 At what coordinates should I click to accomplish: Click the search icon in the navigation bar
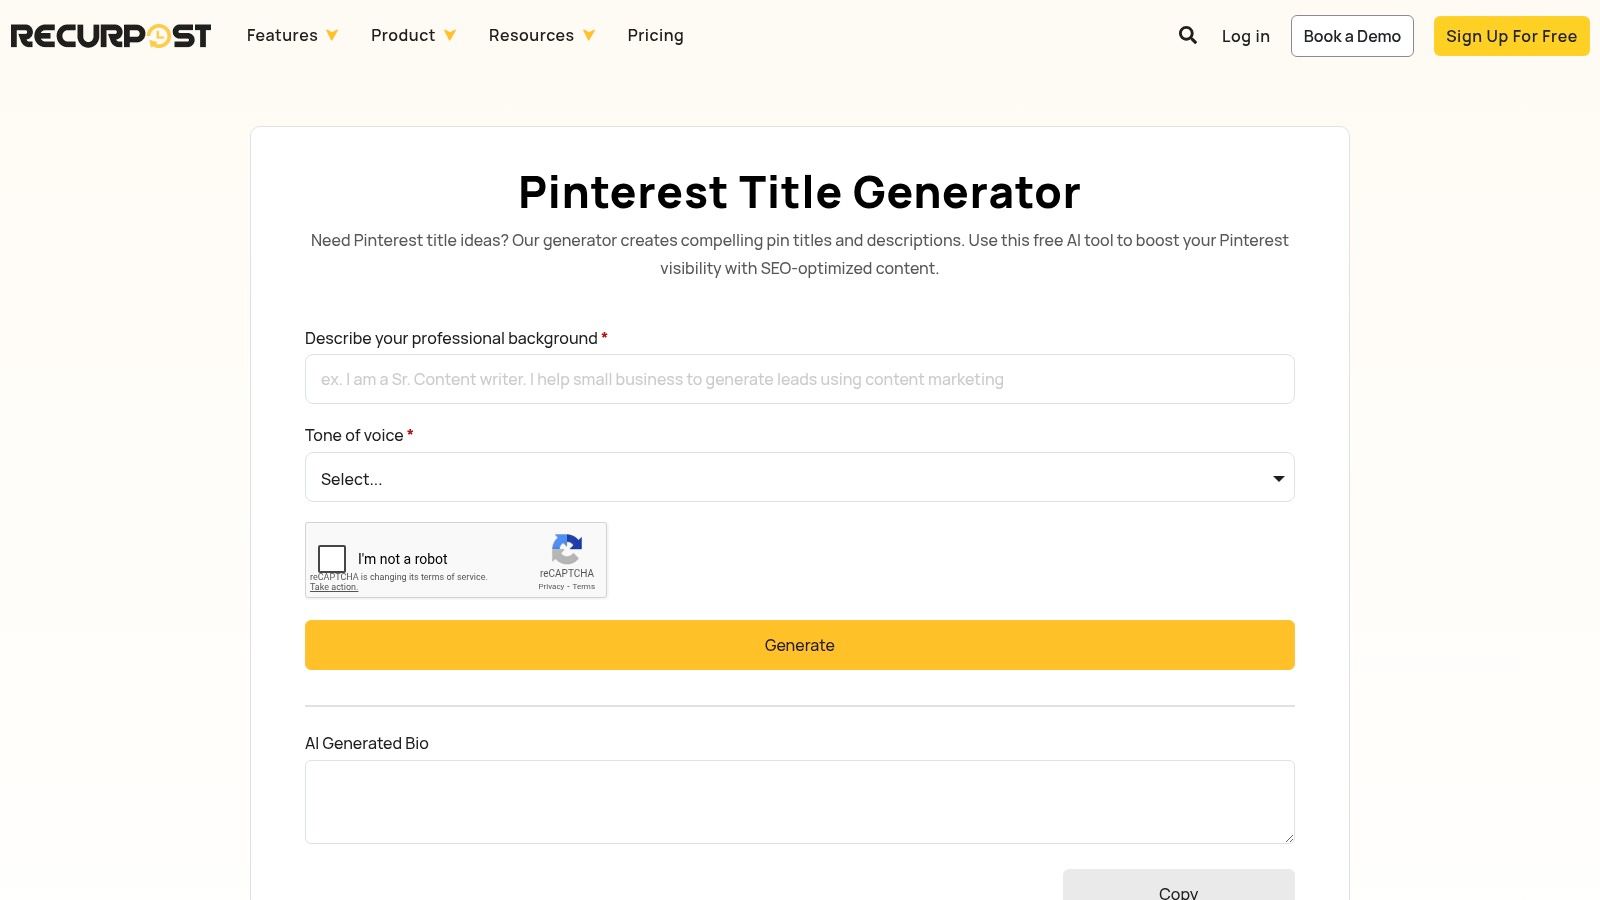pos(1187,35)
